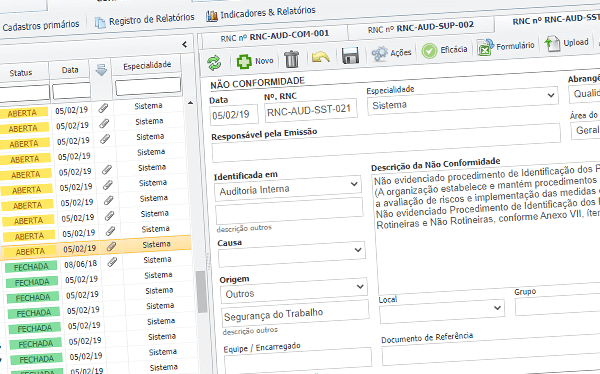Click the Segurança do Trabalho text field

[295, 314]
